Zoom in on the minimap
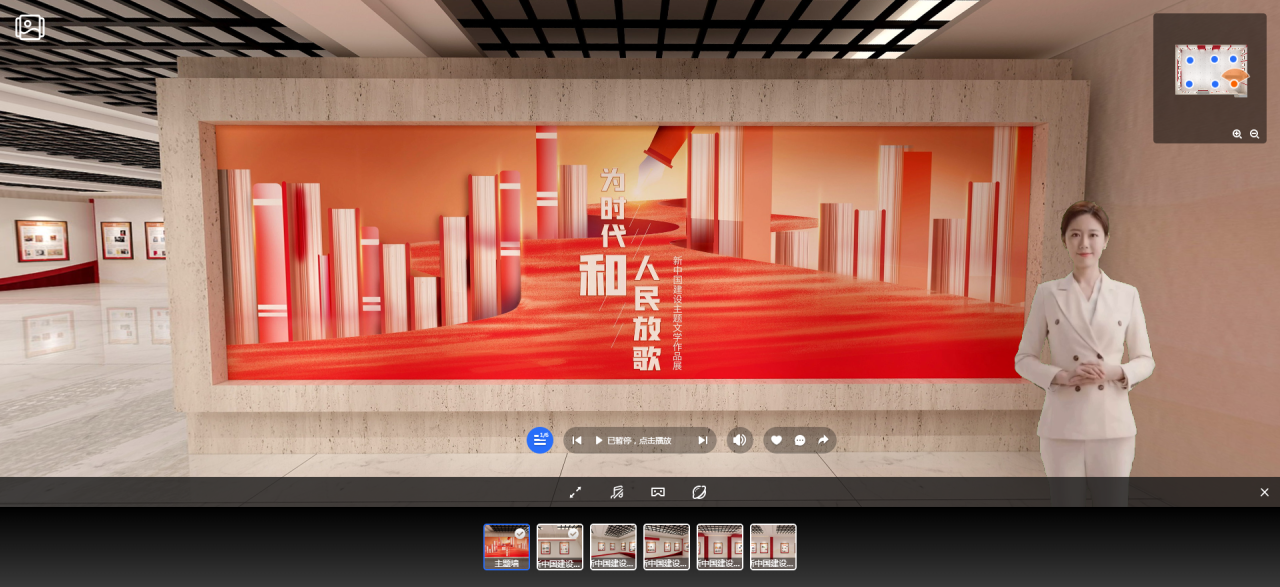1280x587 pixels. click(x=1236, y=134)
